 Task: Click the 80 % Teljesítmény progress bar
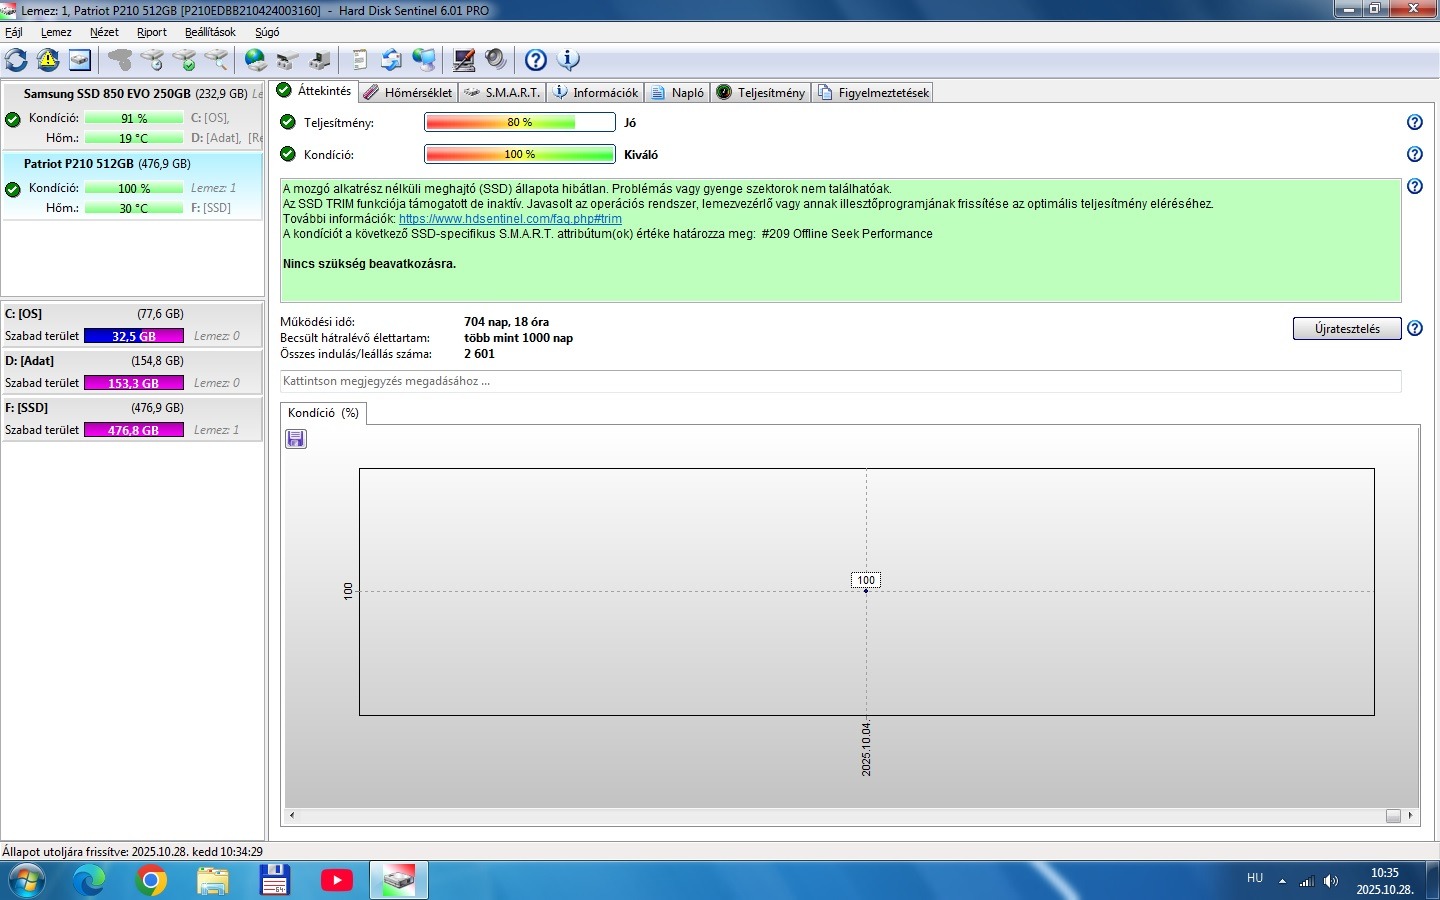520,122
